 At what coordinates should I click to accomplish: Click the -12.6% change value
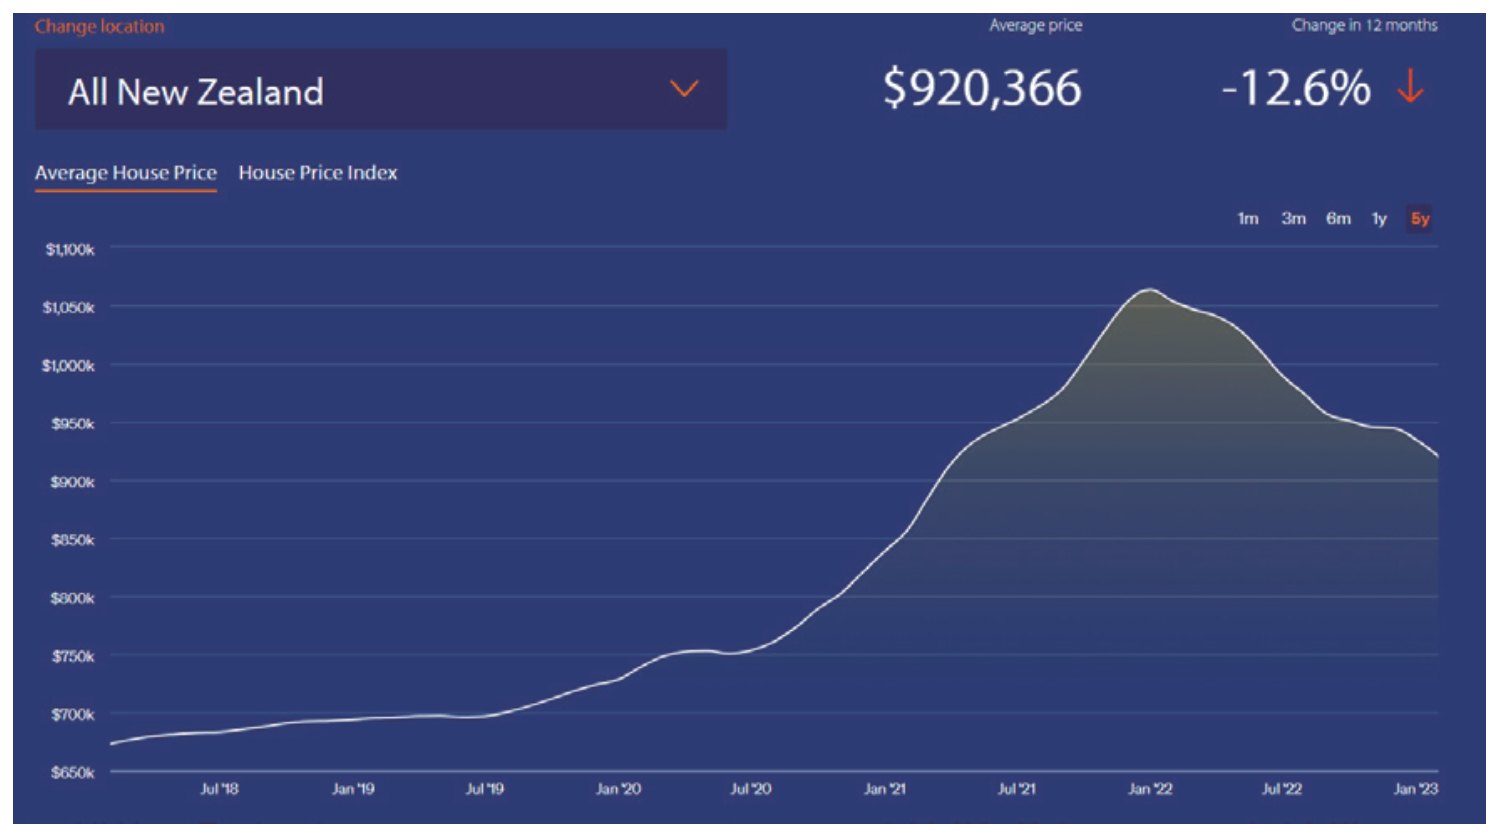[1296, 88]
